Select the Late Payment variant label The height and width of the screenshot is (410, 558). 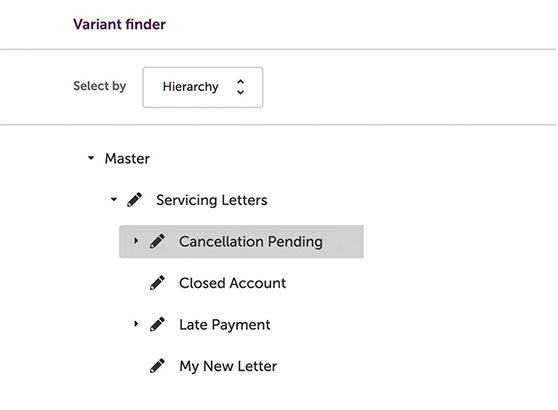225,325
